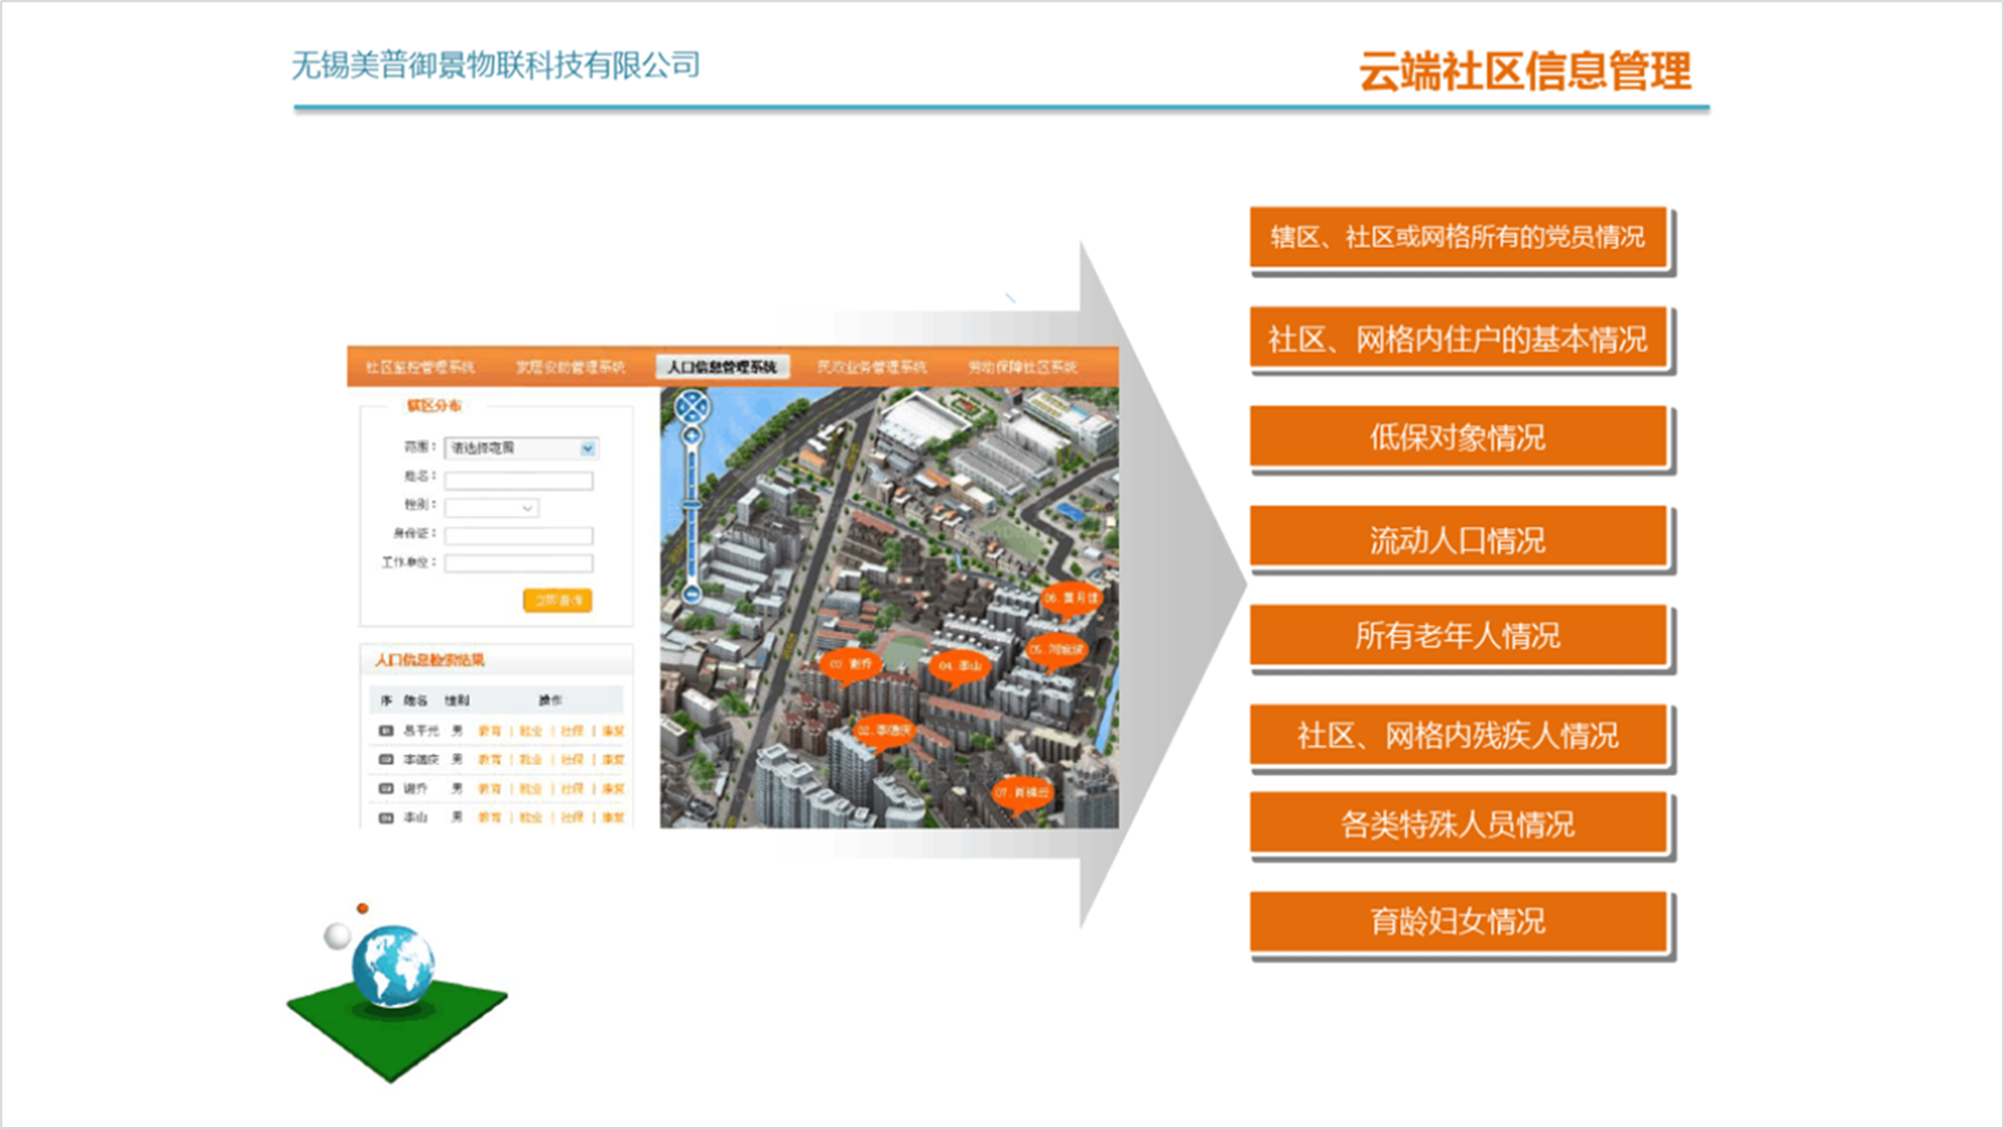
Task: Click the orange map marker numbered 07
Action: [x=1022, y=792]
